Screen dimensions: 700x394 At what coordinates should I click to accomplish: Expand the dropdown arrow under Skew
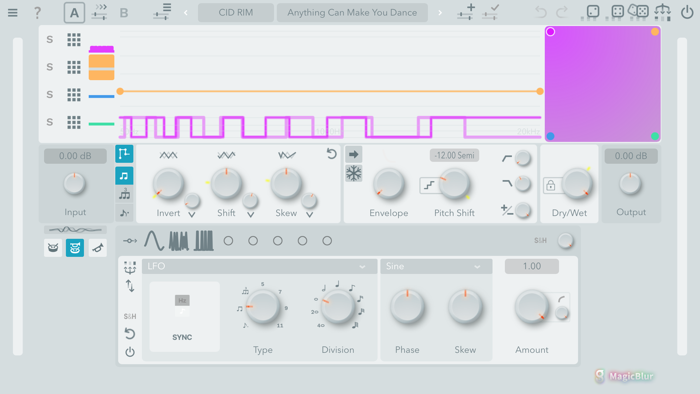click(x=309, y=215)
